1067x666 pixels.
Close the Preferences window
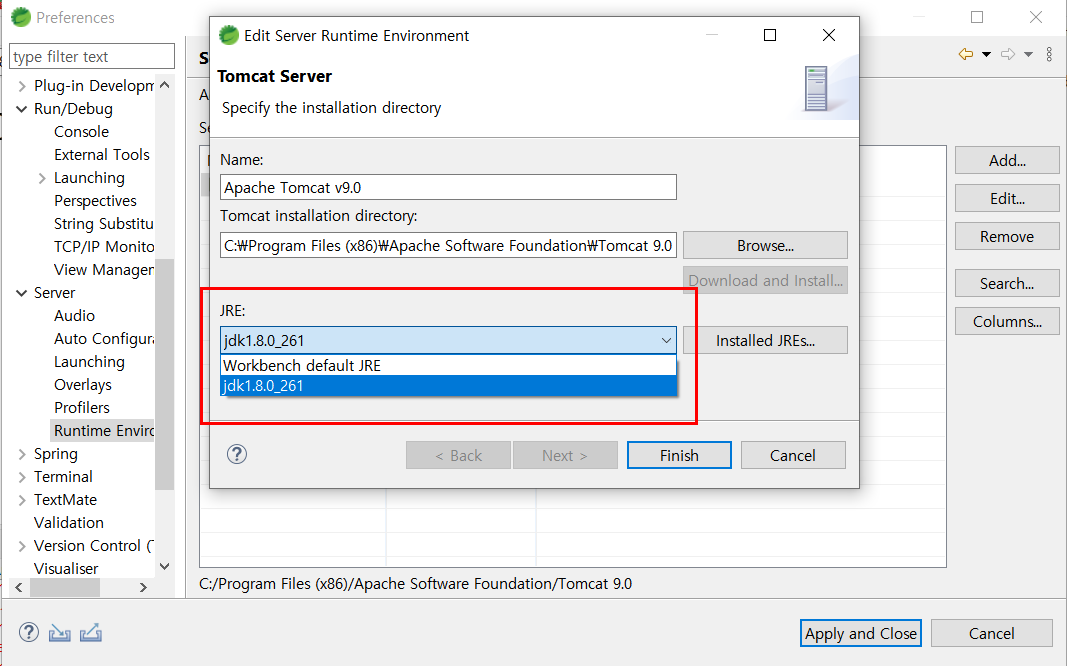tap(1036, 17)
